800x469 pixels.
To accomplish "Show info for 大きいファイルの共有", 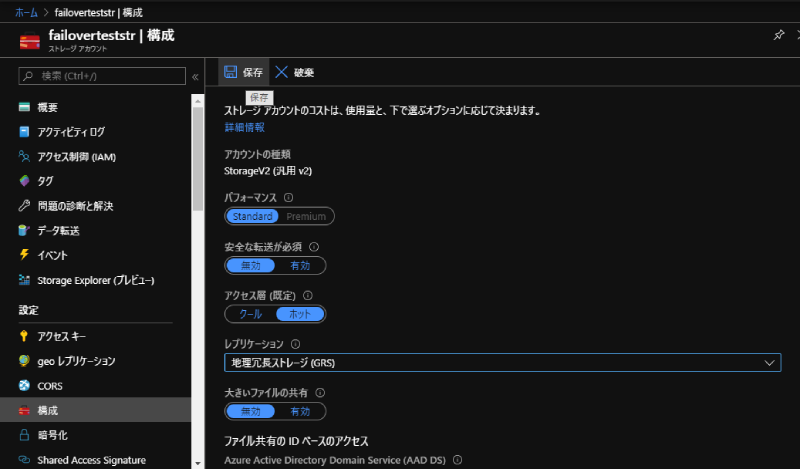I will pyautogui.click(x=320, y=393).
